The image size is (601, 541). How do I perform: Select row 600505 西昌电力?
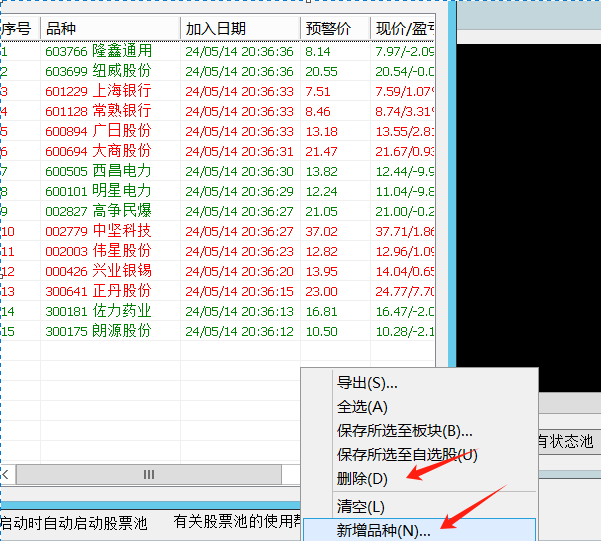click(x=217, y=171)
